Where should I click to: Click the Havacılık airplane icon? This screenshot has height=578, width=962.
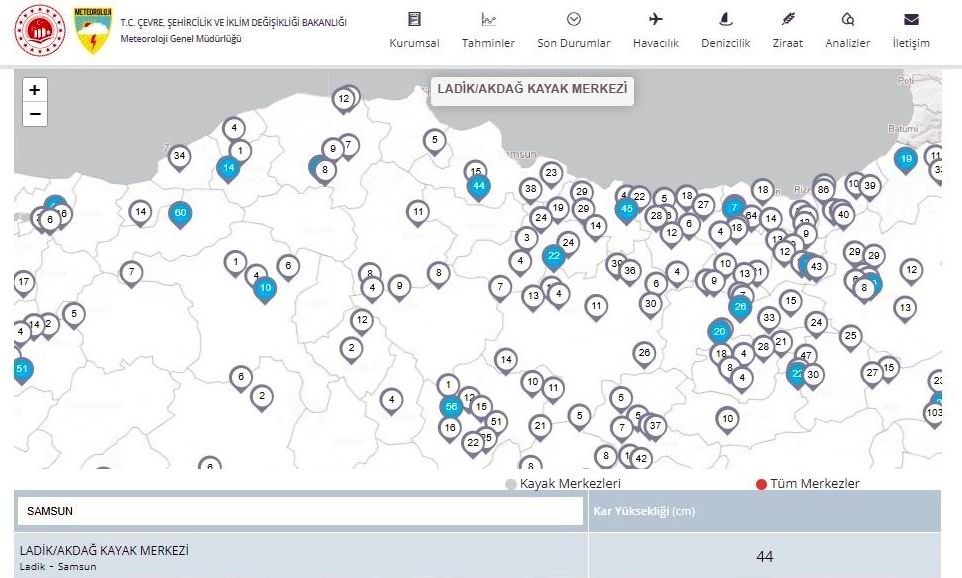pyautogui.click(x=656, y=20)
